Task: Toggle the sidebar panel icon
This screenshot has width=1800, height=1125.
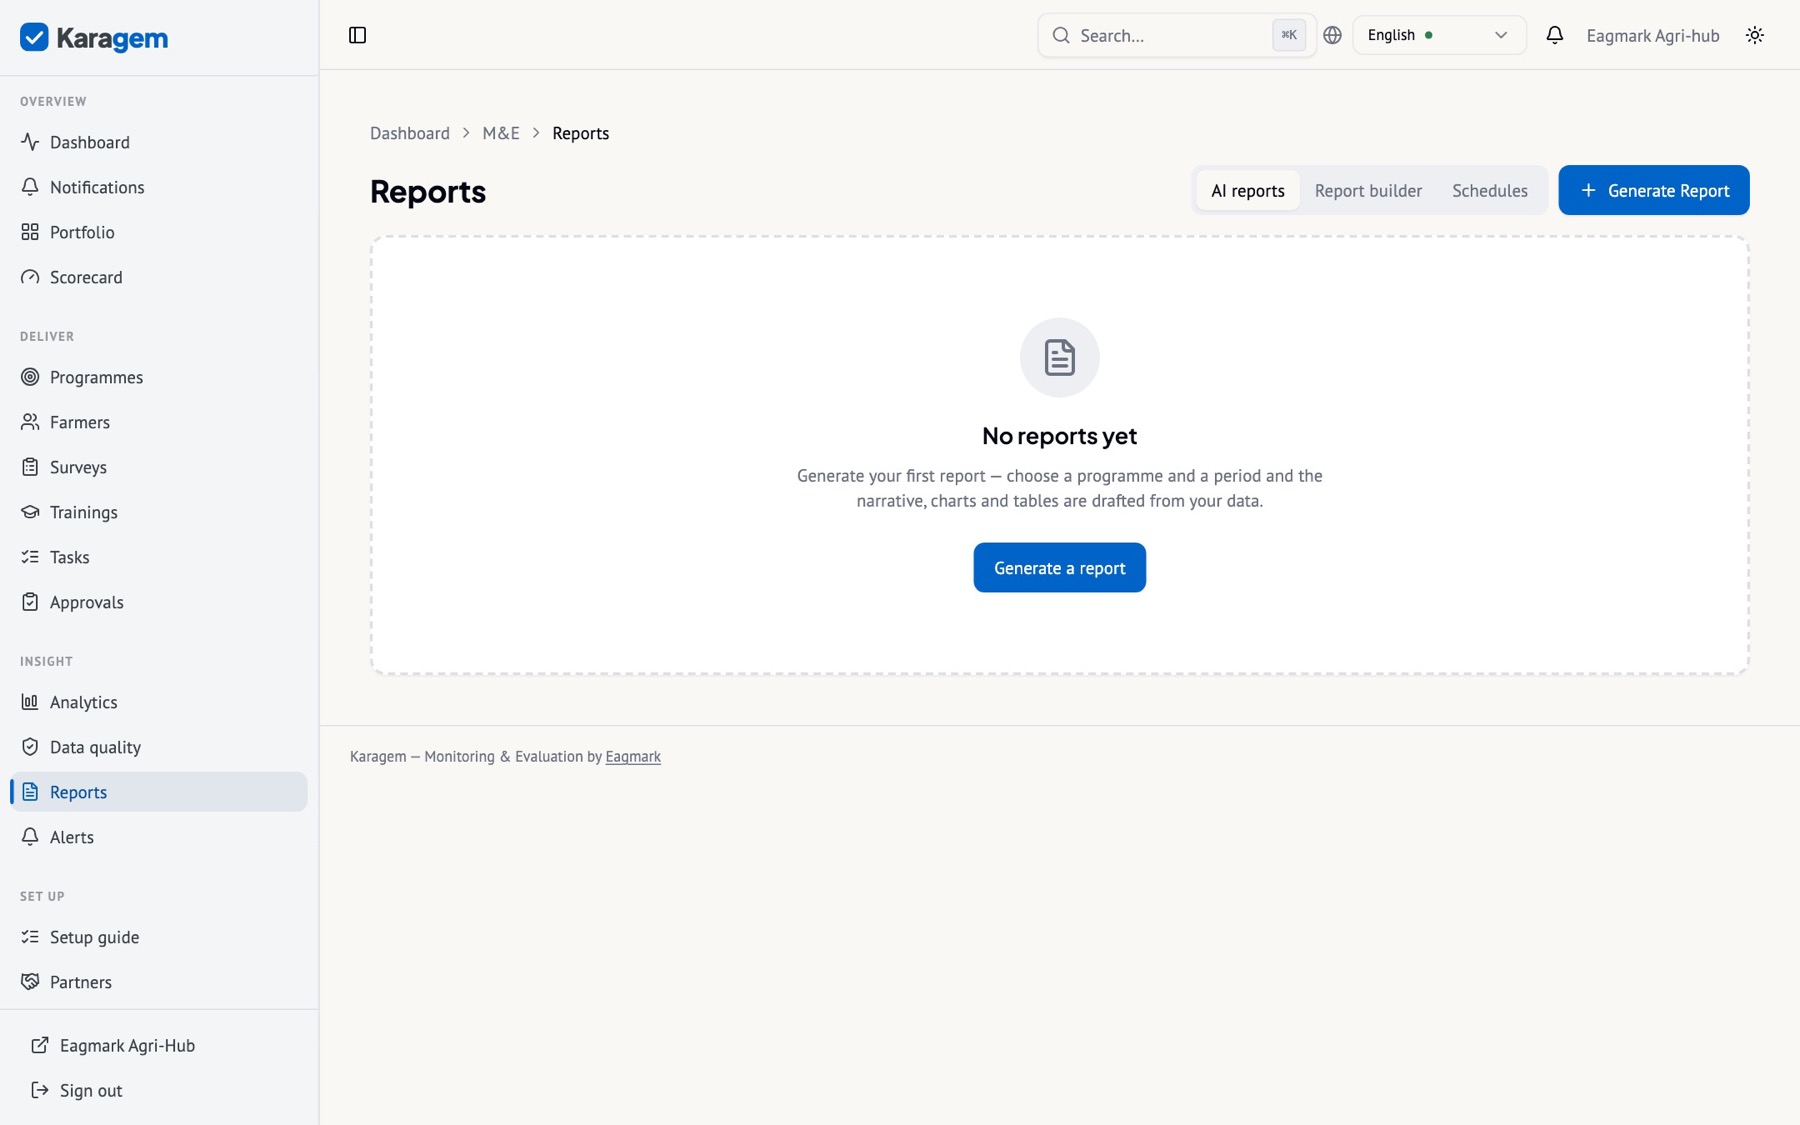Action: click(357, 35)
